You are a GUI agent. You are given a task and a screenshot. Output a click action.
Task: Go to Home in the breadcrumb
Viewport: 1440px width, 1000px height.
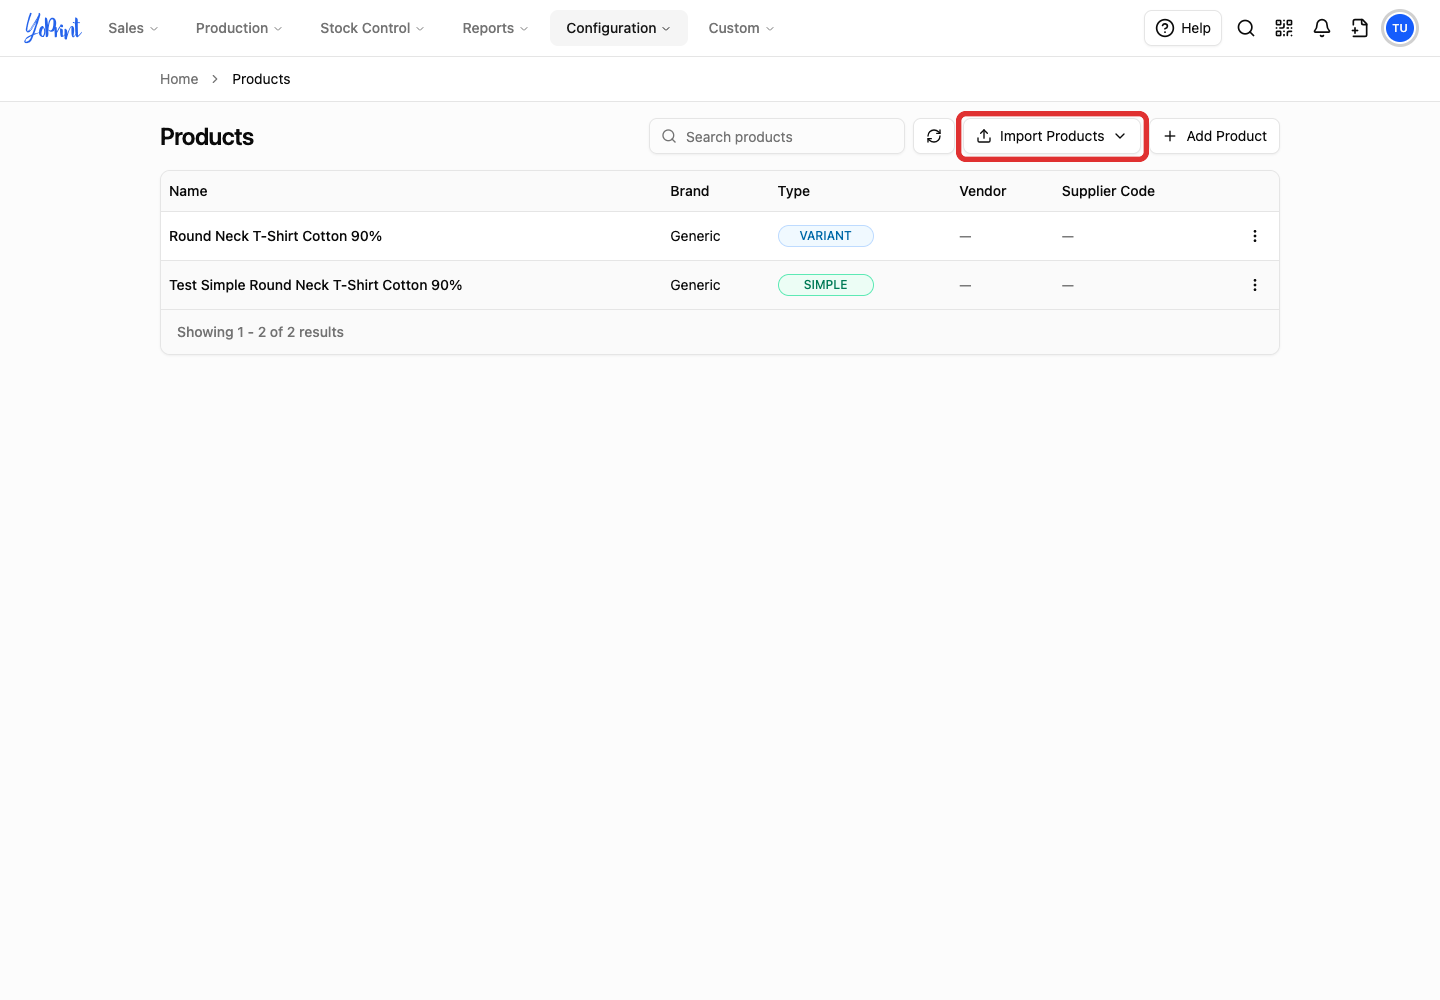pyautogui.click(x=179, y=79)
